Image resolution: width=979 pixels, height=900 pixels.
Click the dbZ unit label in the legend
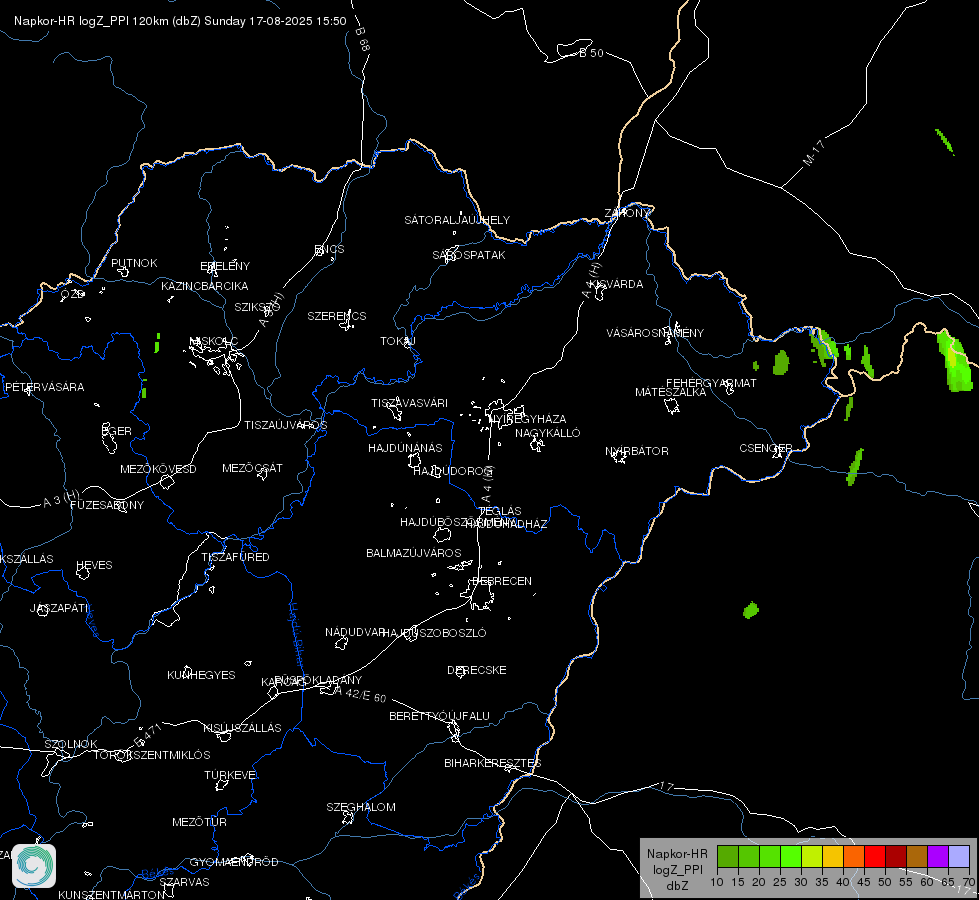(x=677, y=886)
